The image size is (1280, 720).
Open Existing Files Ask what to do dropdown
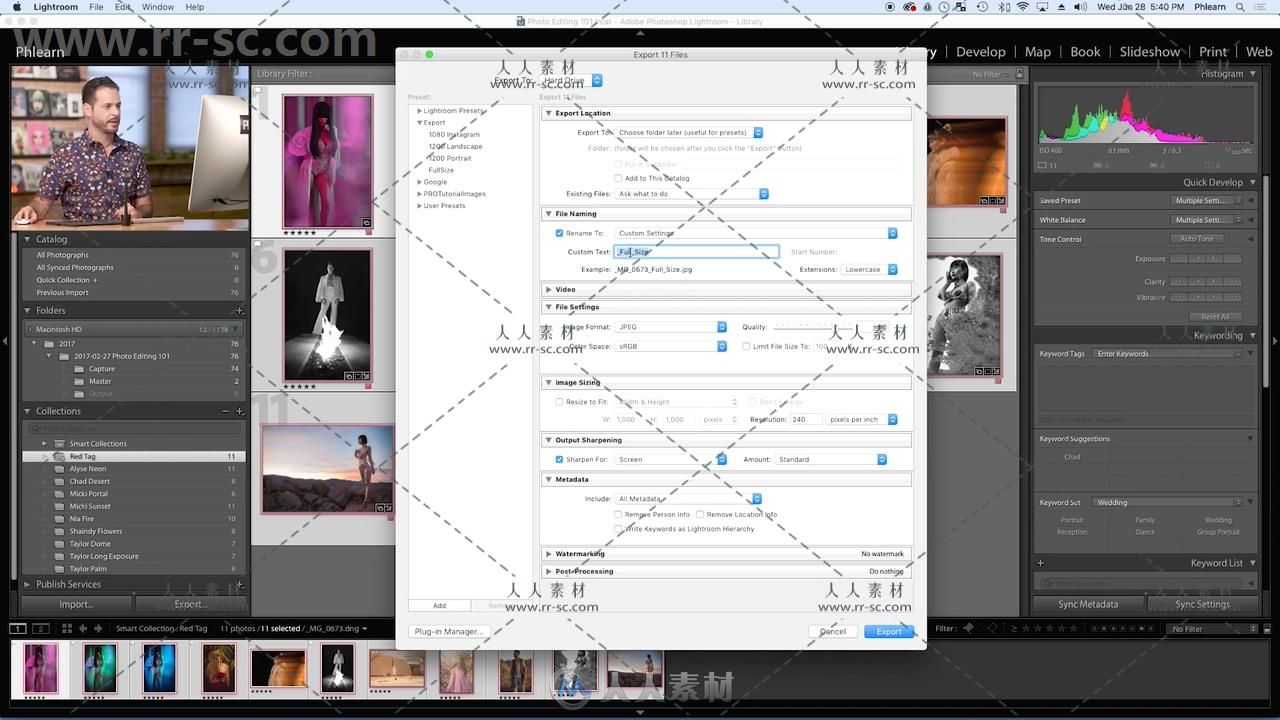(x=692, y=194)
